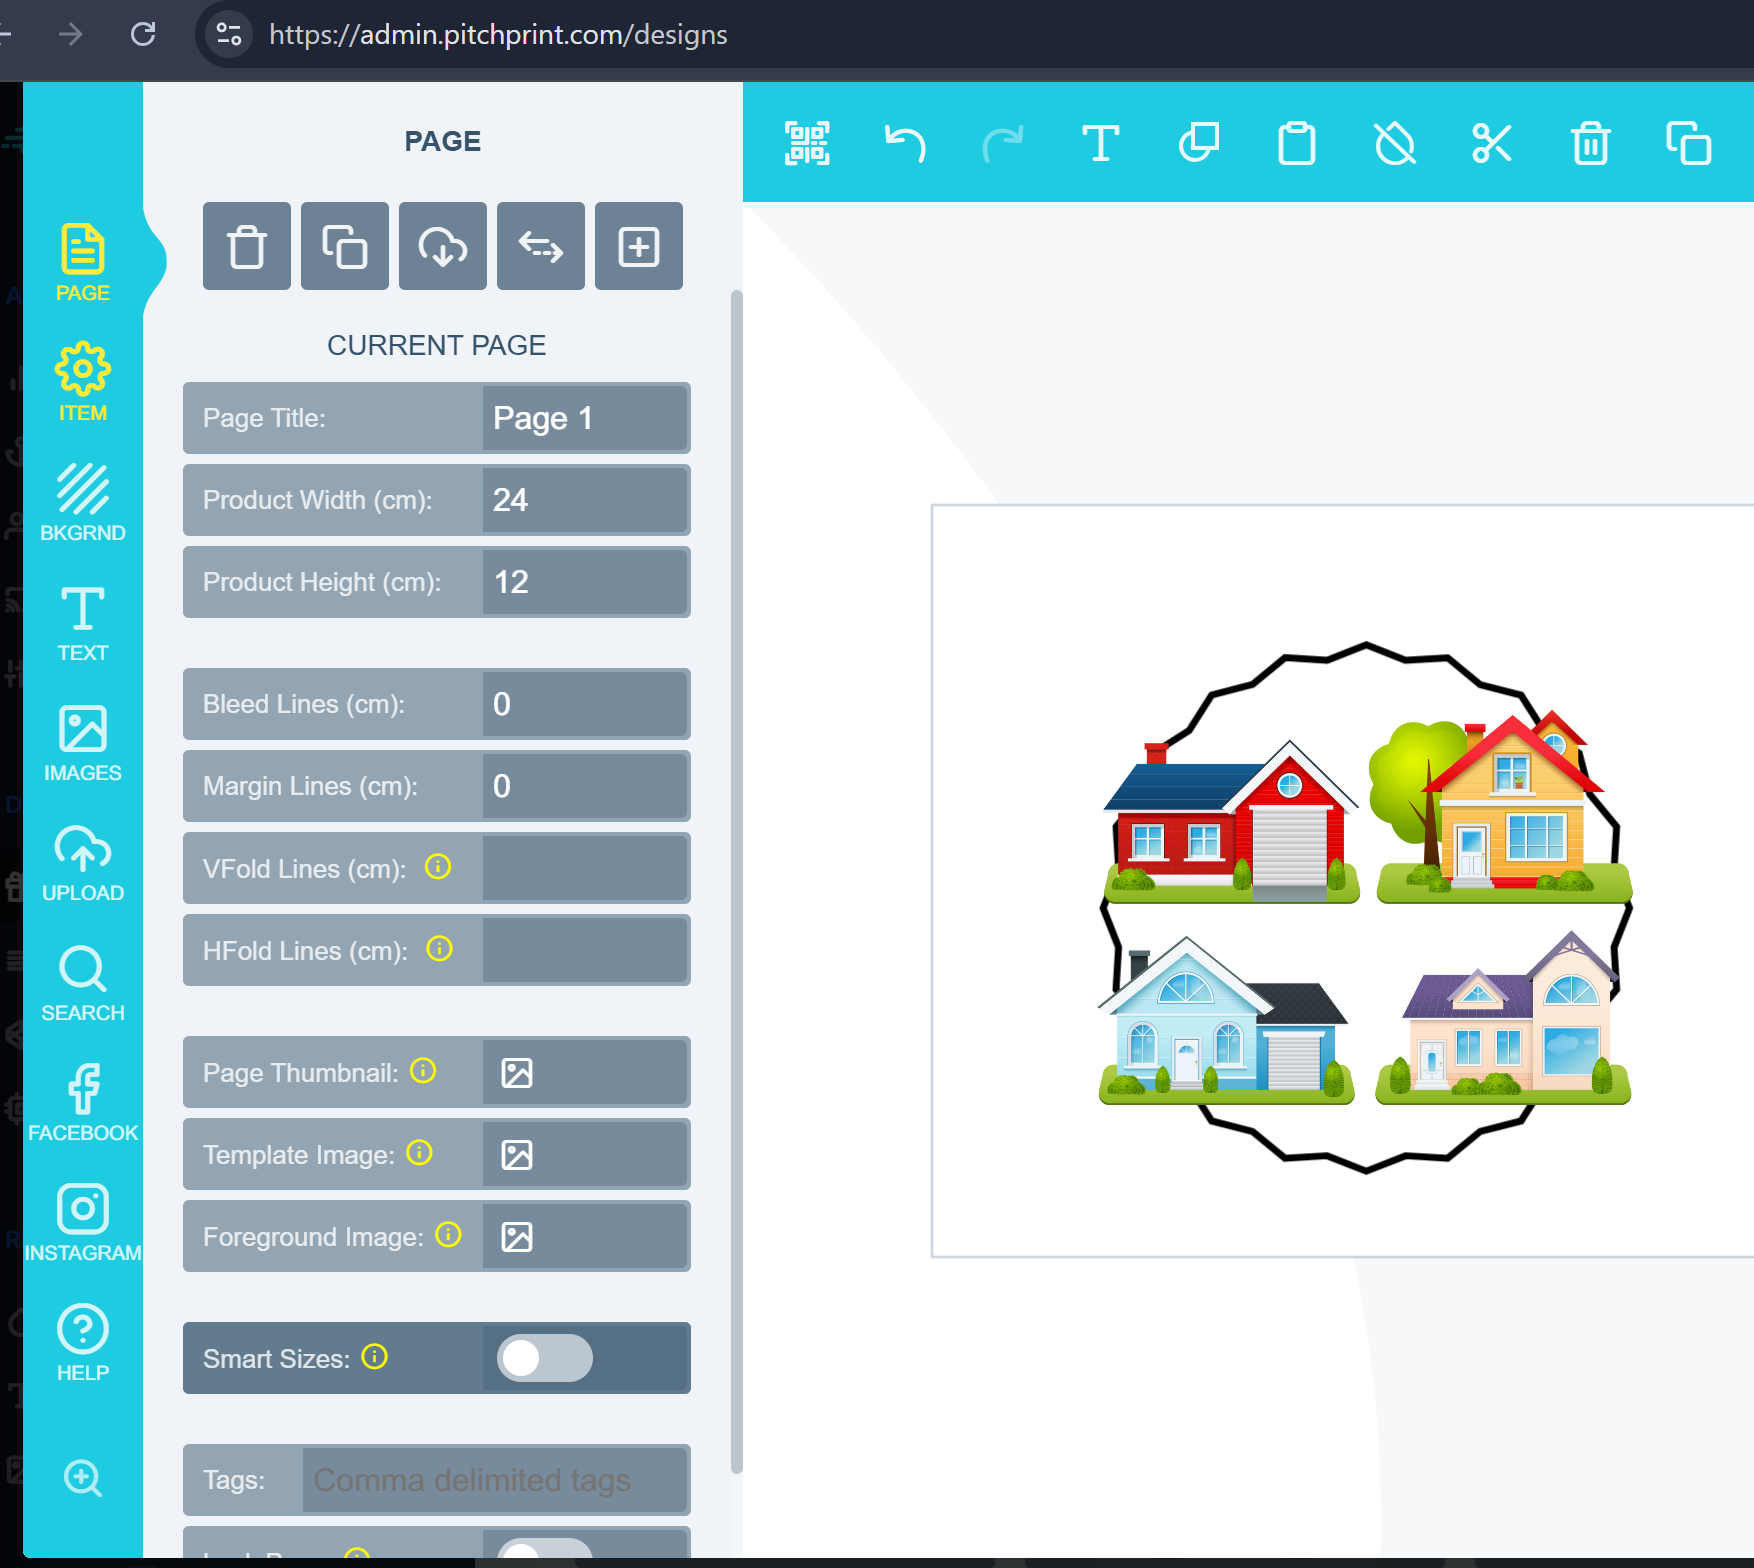Image resolution: width=1754 pixels, height=1568 pixels.
Task: Click the HFold Lines field
Action: click(x=585, y=950)
